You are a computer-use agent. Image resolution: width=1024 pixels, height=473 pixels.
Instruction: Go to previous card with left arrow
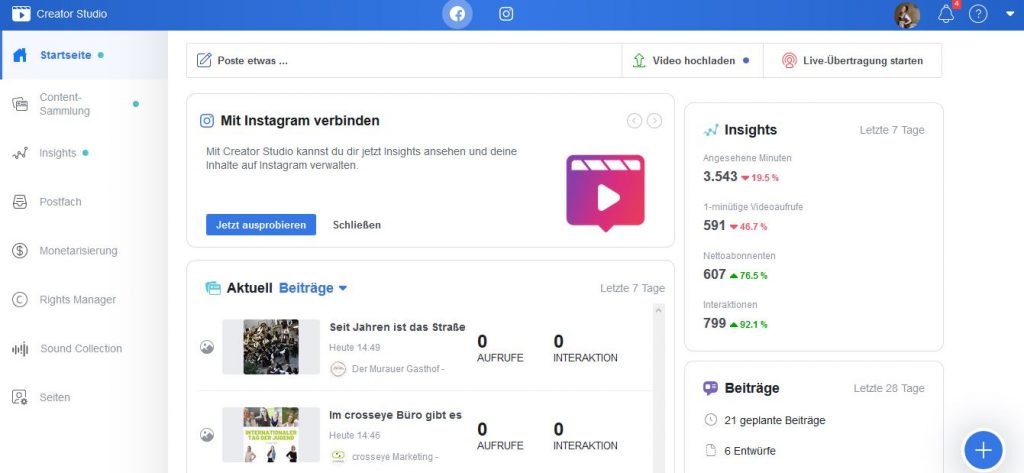(634, 120)
